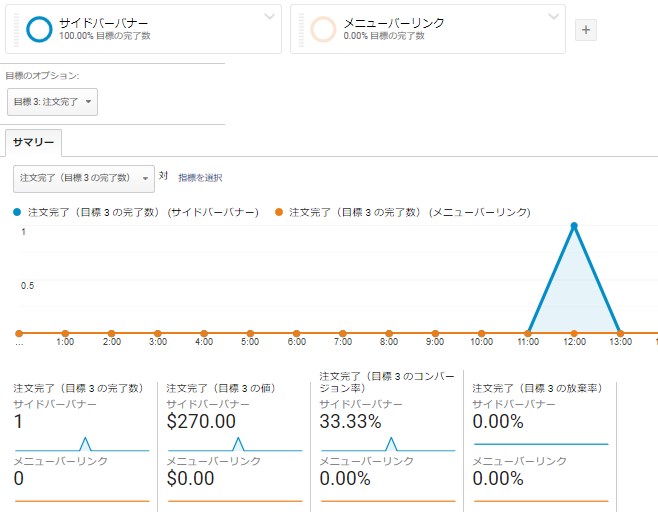Expand the メニューバーリンク segment chevron
The height and width of the screenshot is (523, 658).
[553, 17]
